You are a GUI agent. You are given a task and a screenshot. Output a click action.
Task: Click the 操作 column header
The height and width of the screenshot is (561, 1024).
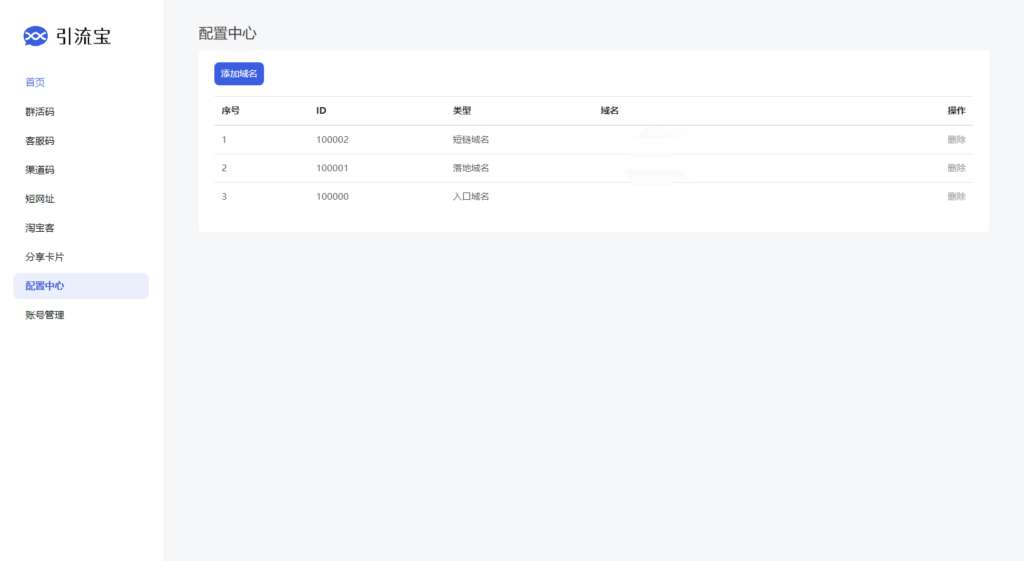tap(956, 111)
